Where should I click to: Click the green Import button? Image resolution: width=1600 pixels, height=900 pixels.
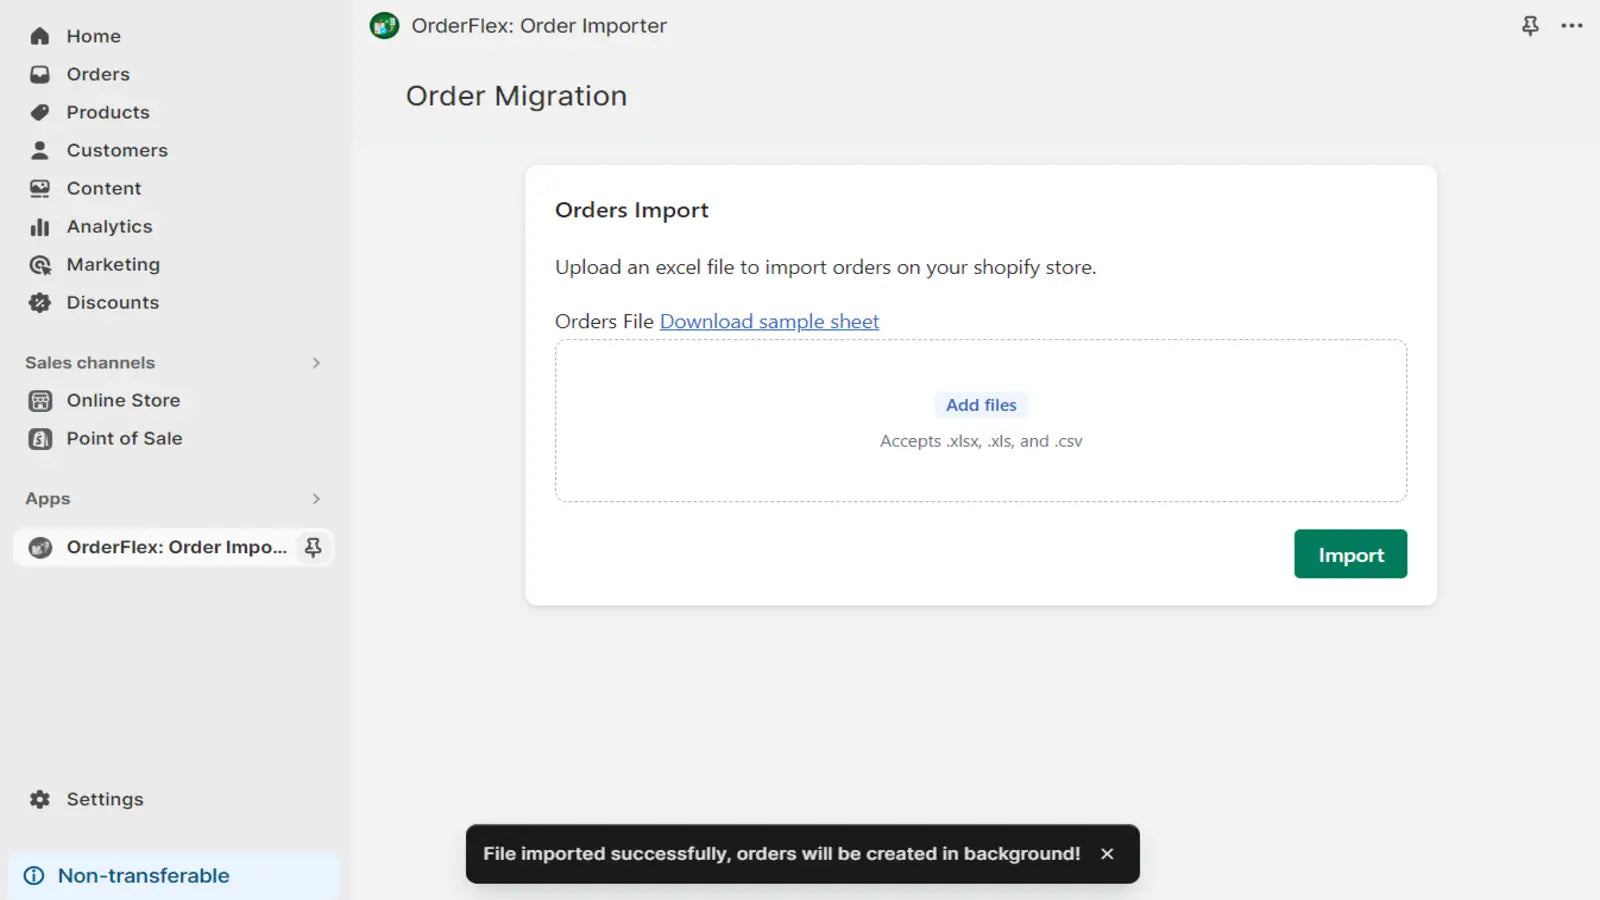pos(1350,554)
